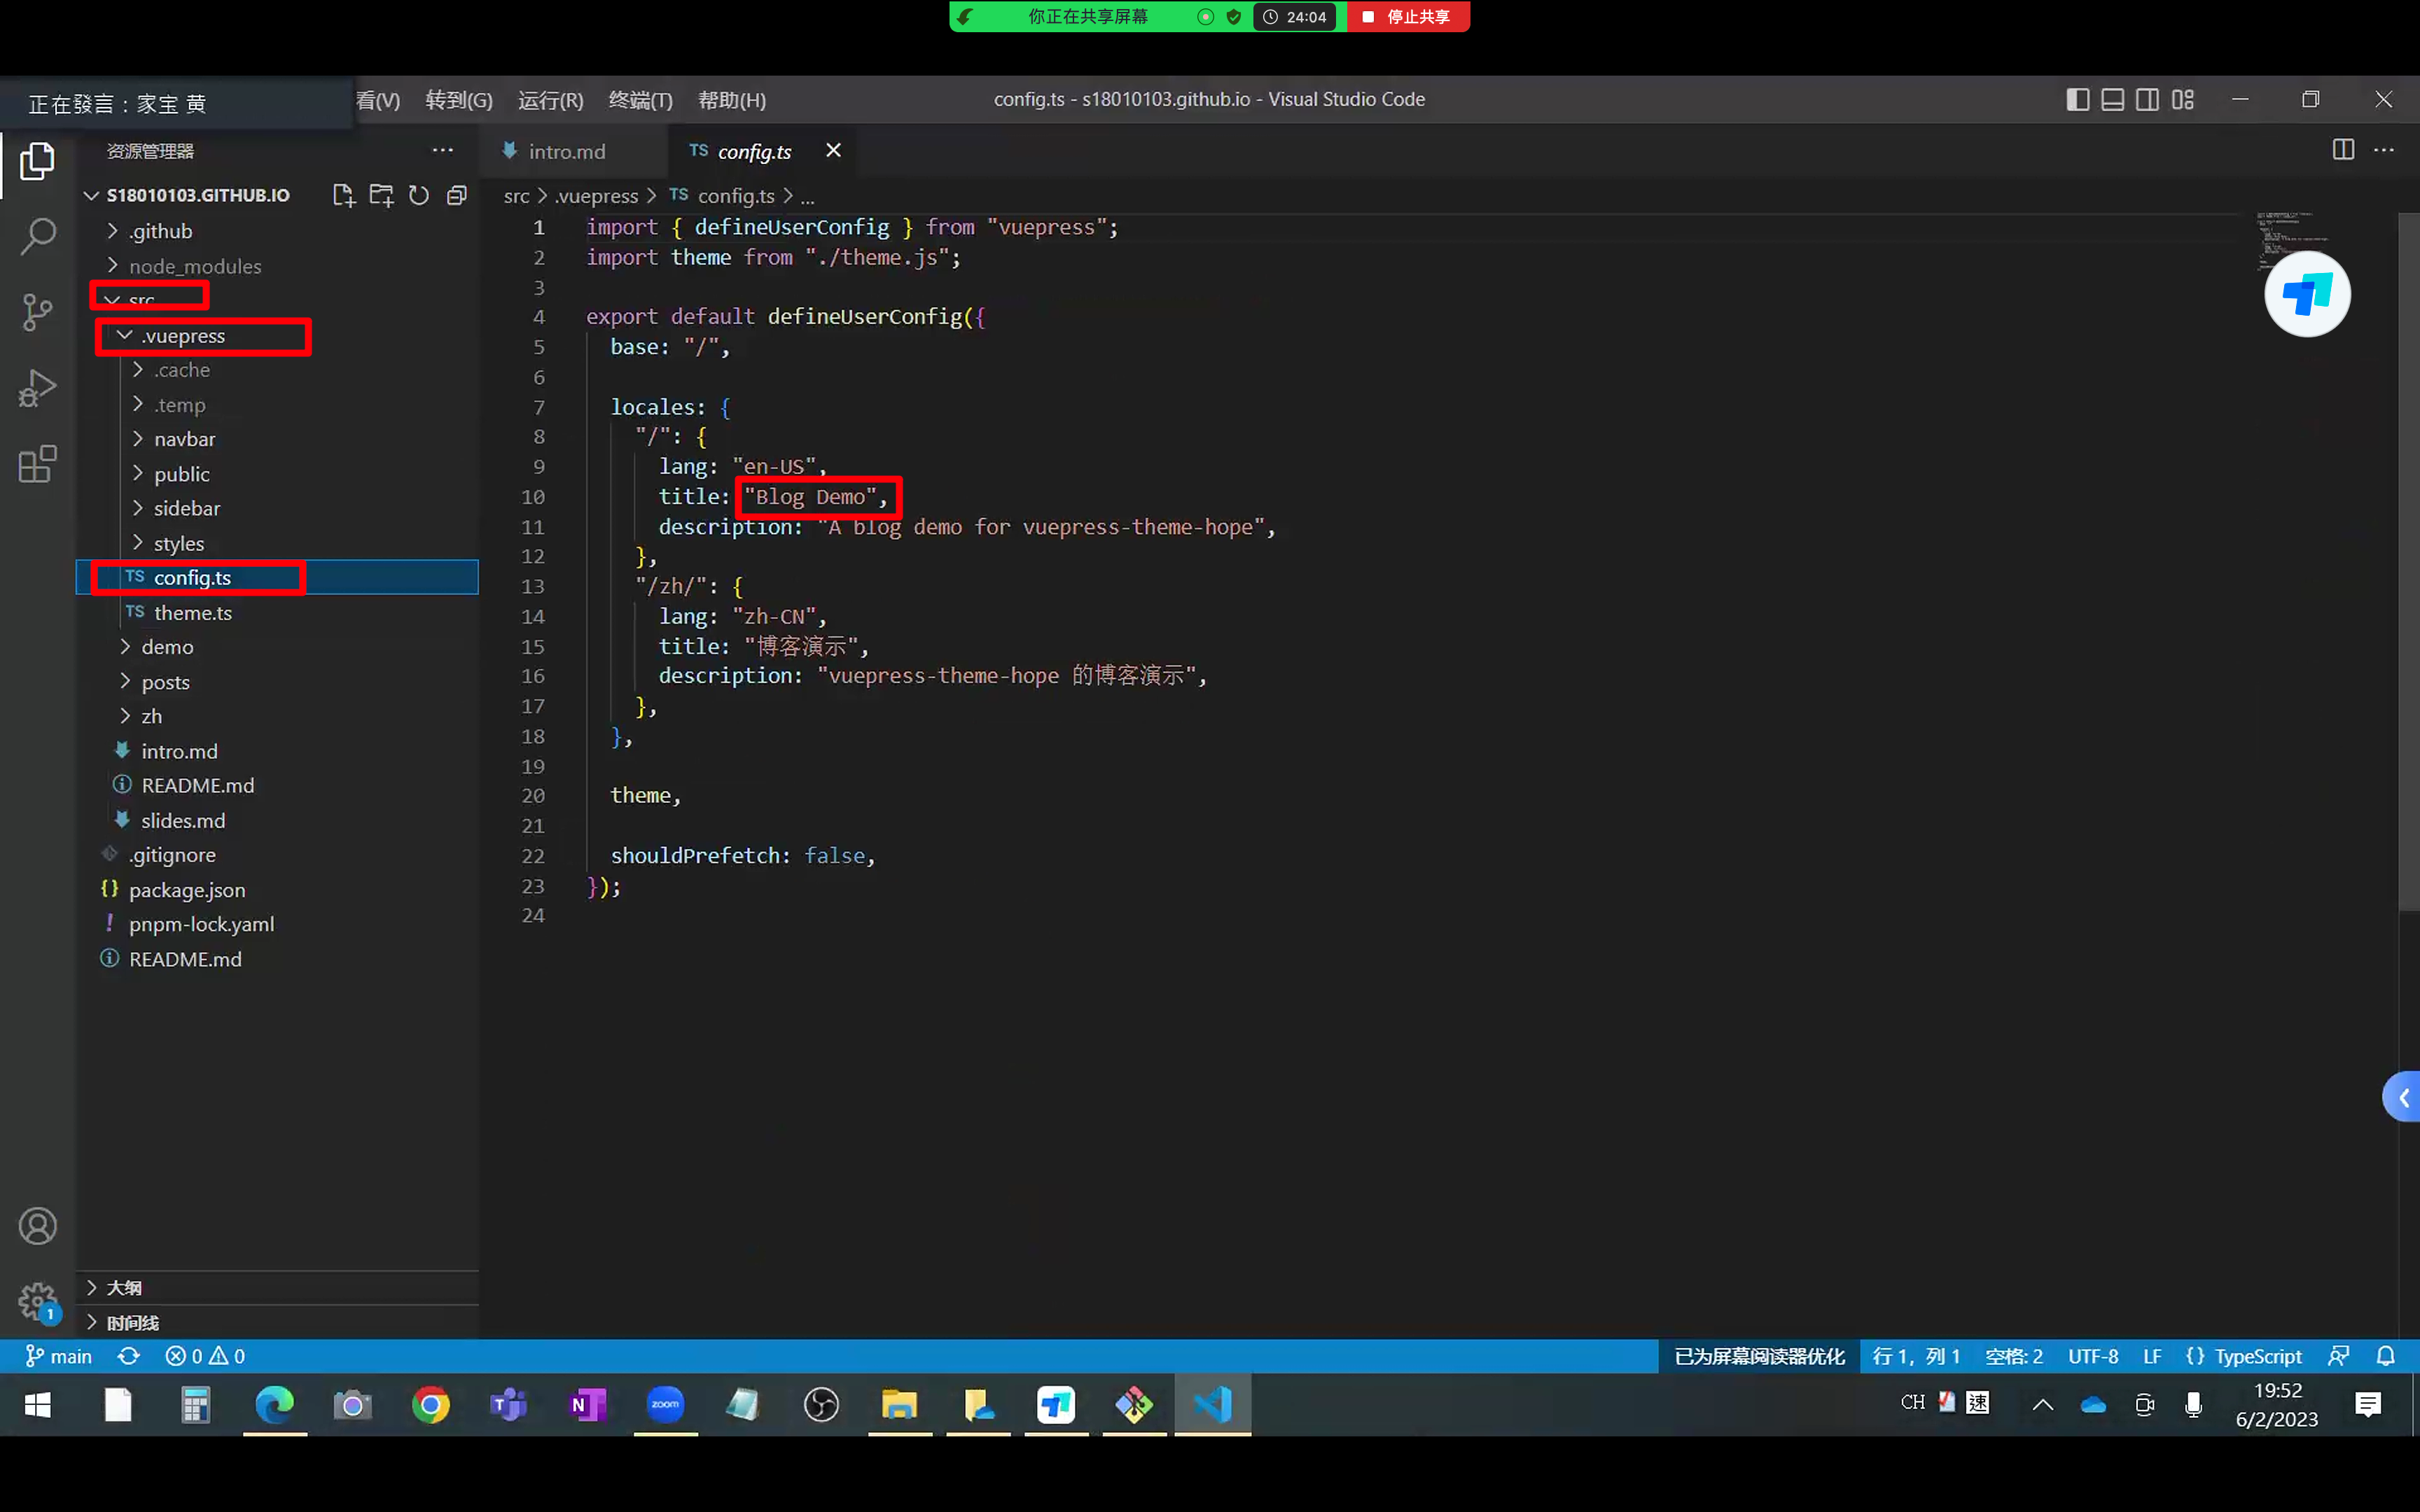Screen dimensions: 2420x1512
Task: Toggle microphone in system tray
Action: (x=2194, y=1405)
